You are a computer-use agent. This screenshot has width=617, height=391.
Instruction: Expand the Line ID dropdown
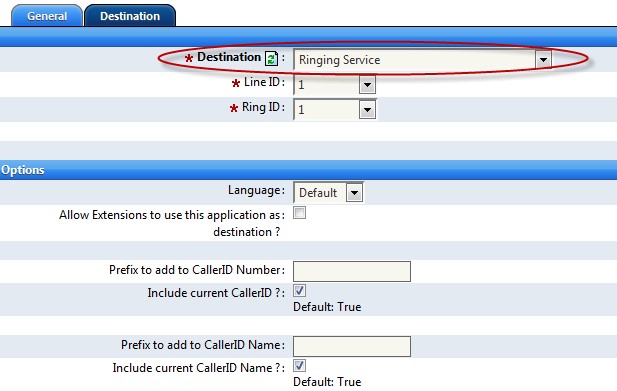pyautogui.click(x=367, y=85)
